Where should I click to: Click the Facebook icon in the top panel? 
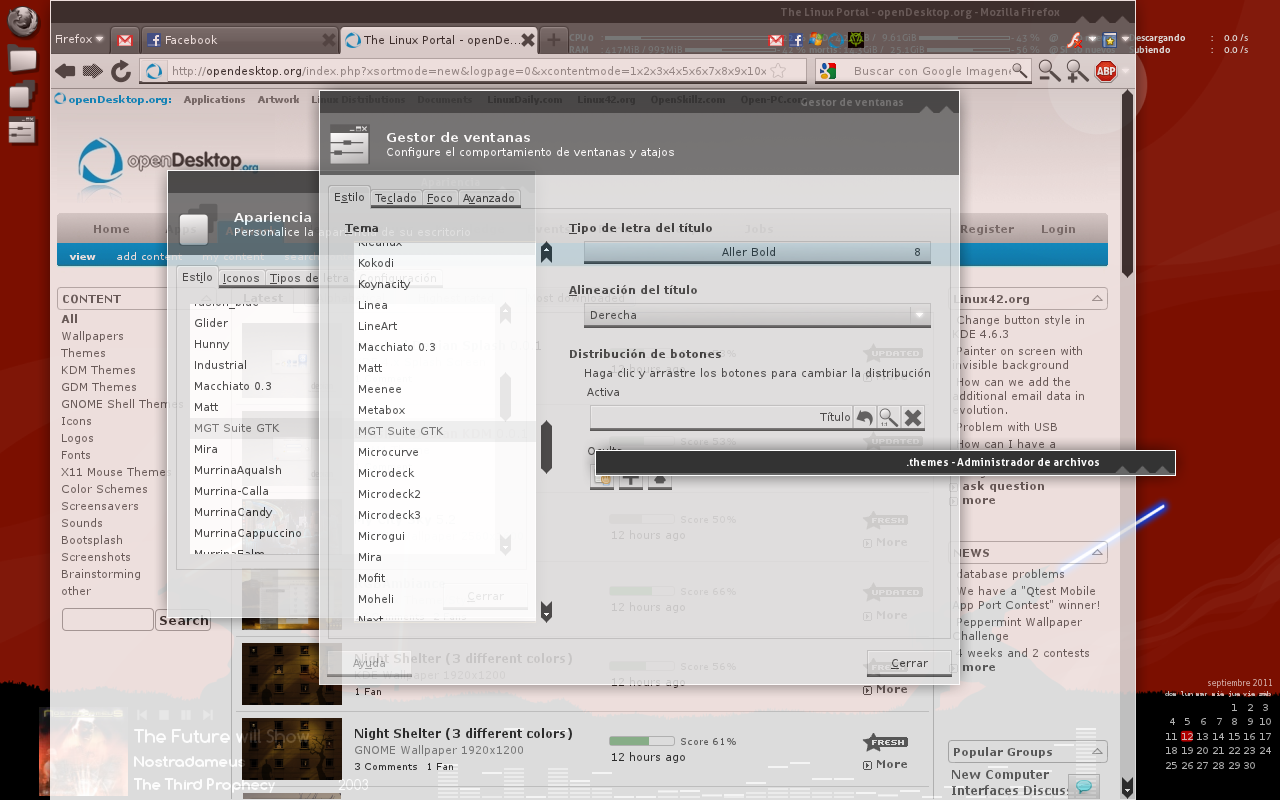pyautogui.click(x=796, y=40)
